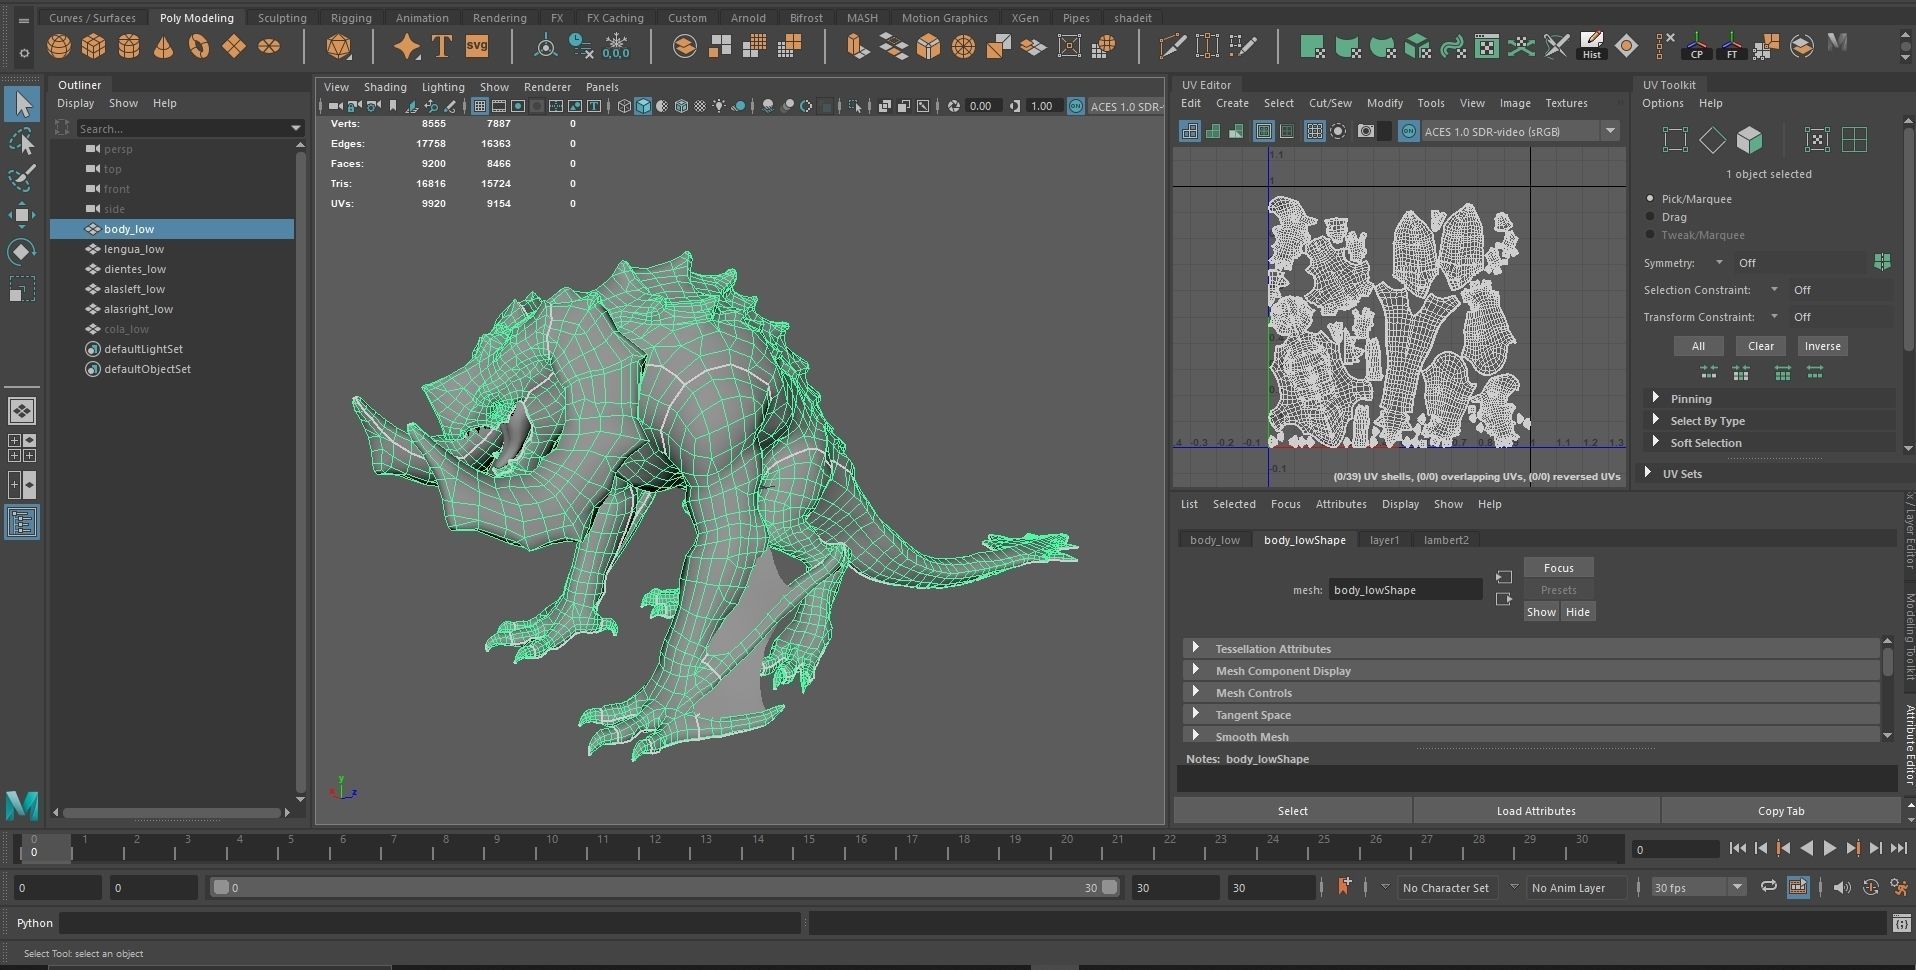The height and width of the screenshot is (970, 1916).
Task: Select lengua_low in the Outliner
Action: point(134,249)
